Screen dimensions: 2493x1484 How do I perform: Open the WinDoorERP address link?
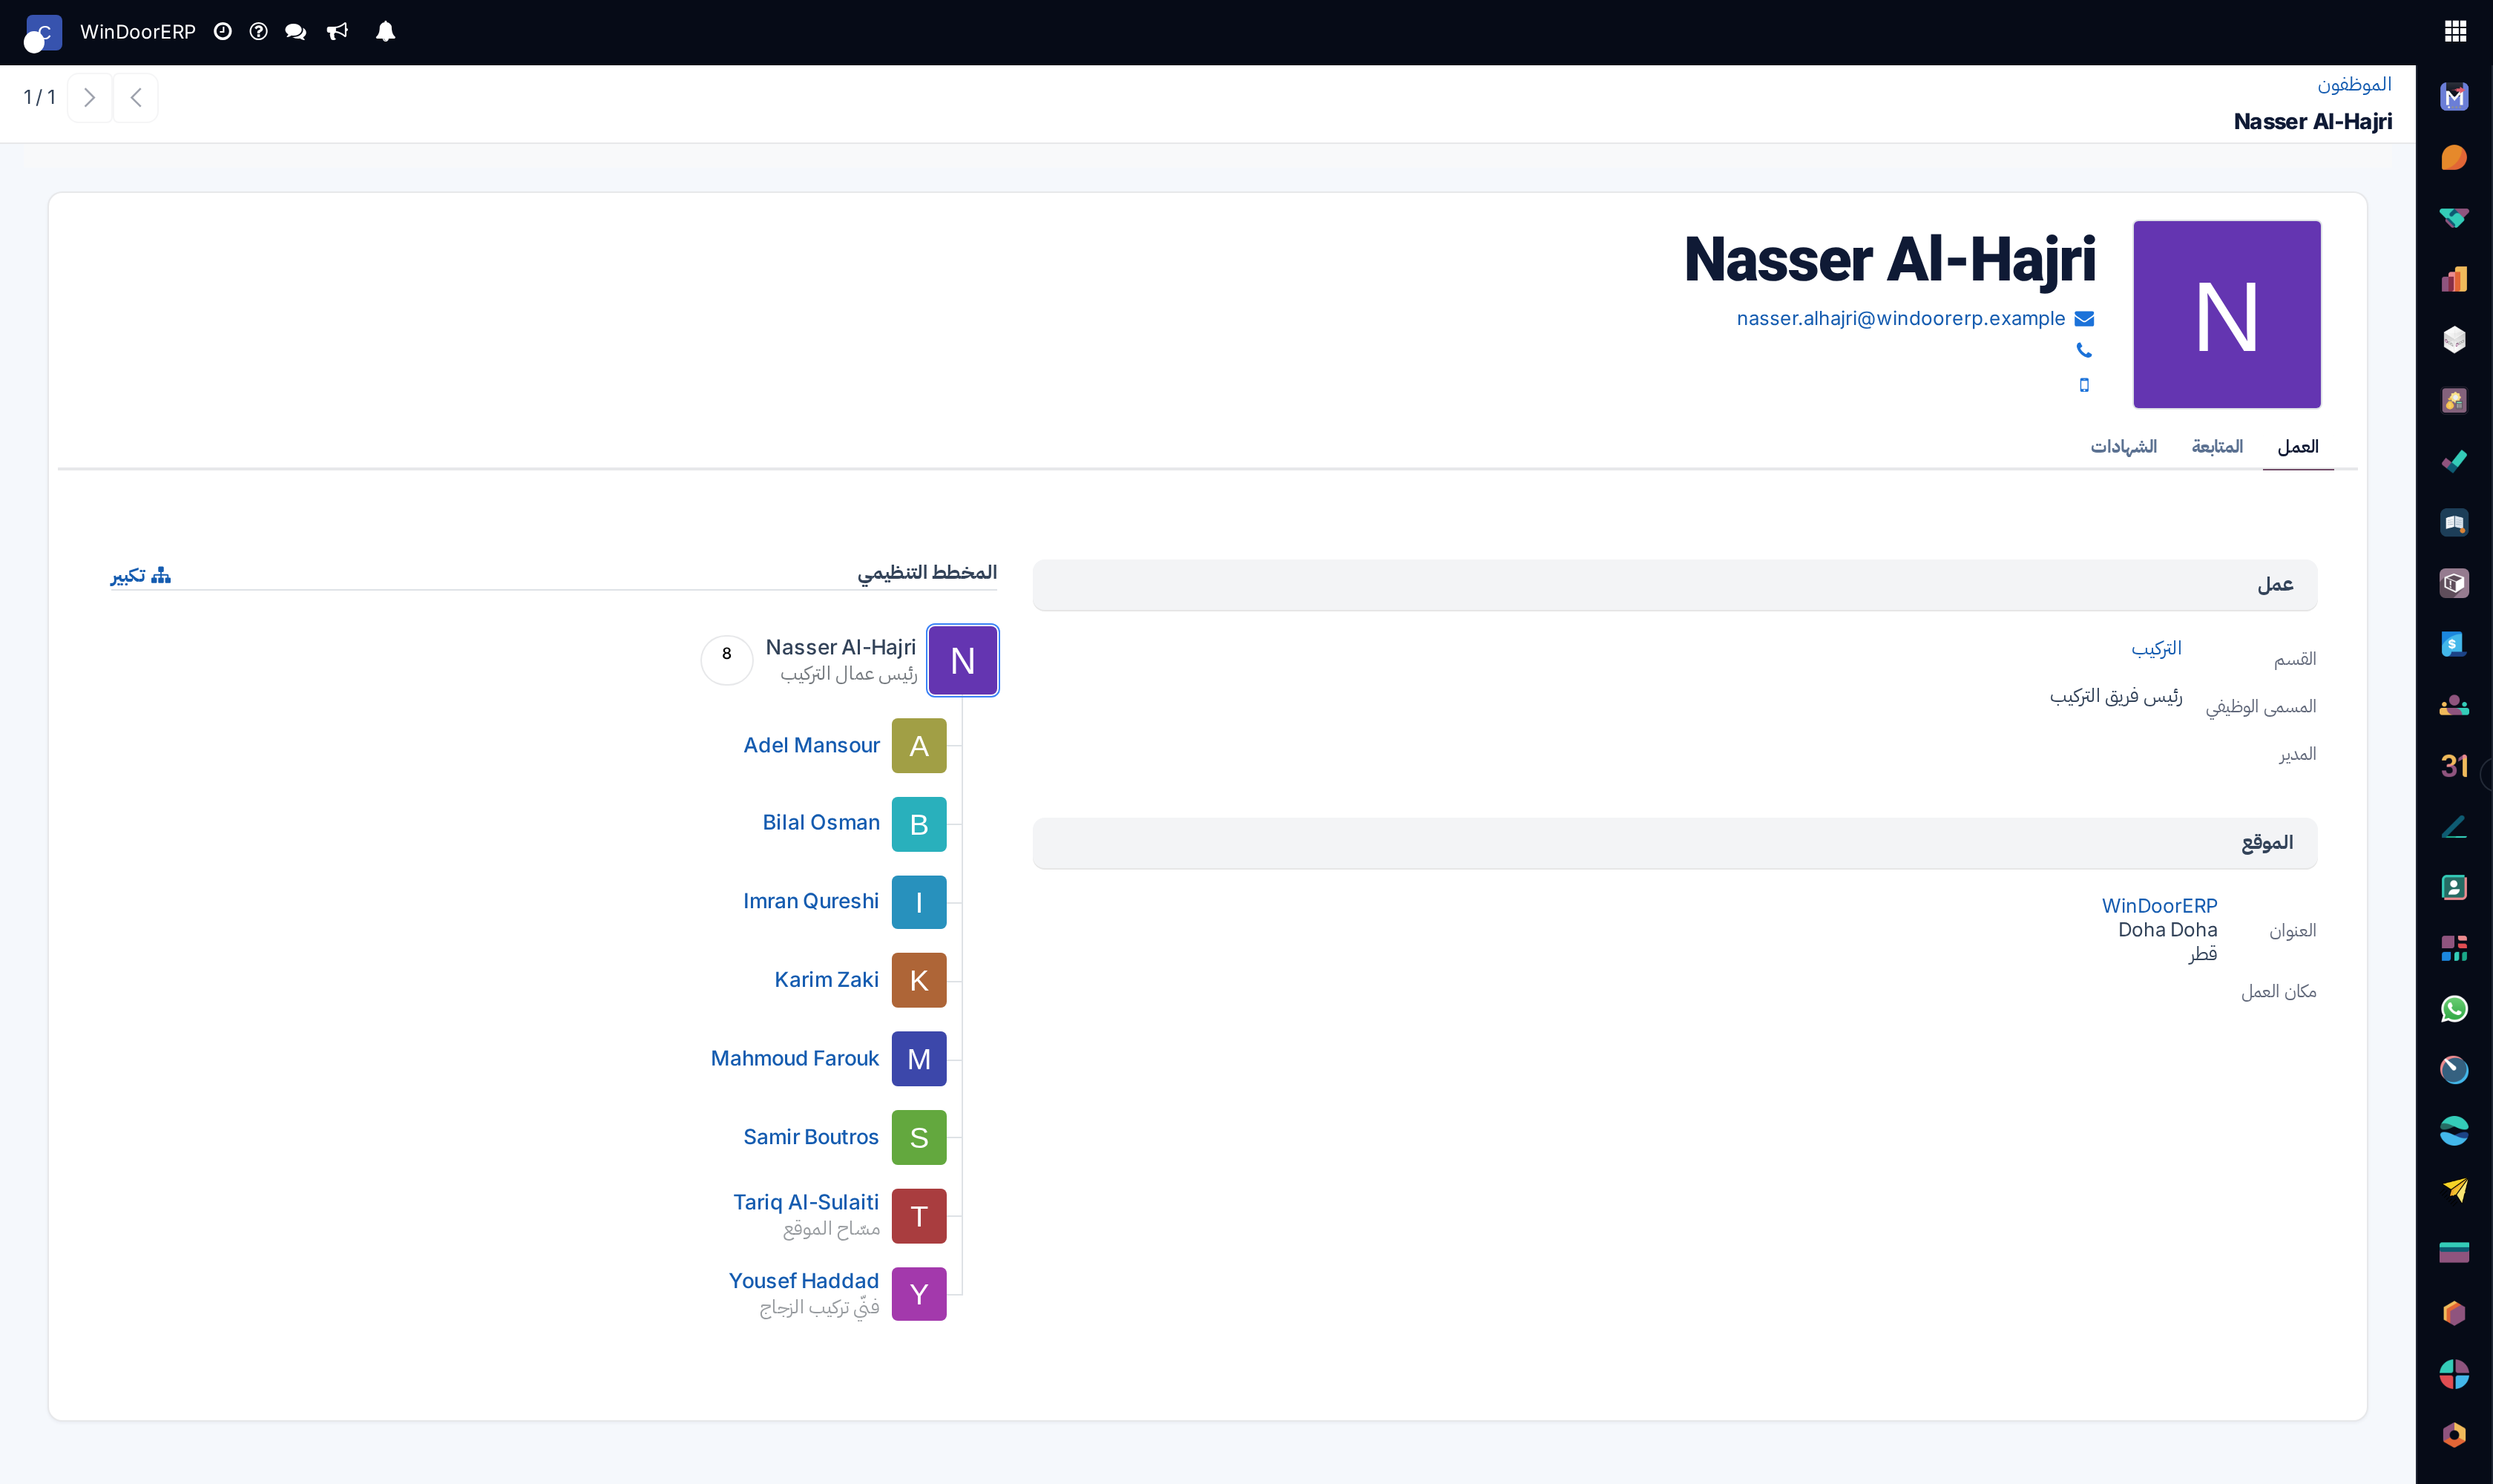[2159, 906]
